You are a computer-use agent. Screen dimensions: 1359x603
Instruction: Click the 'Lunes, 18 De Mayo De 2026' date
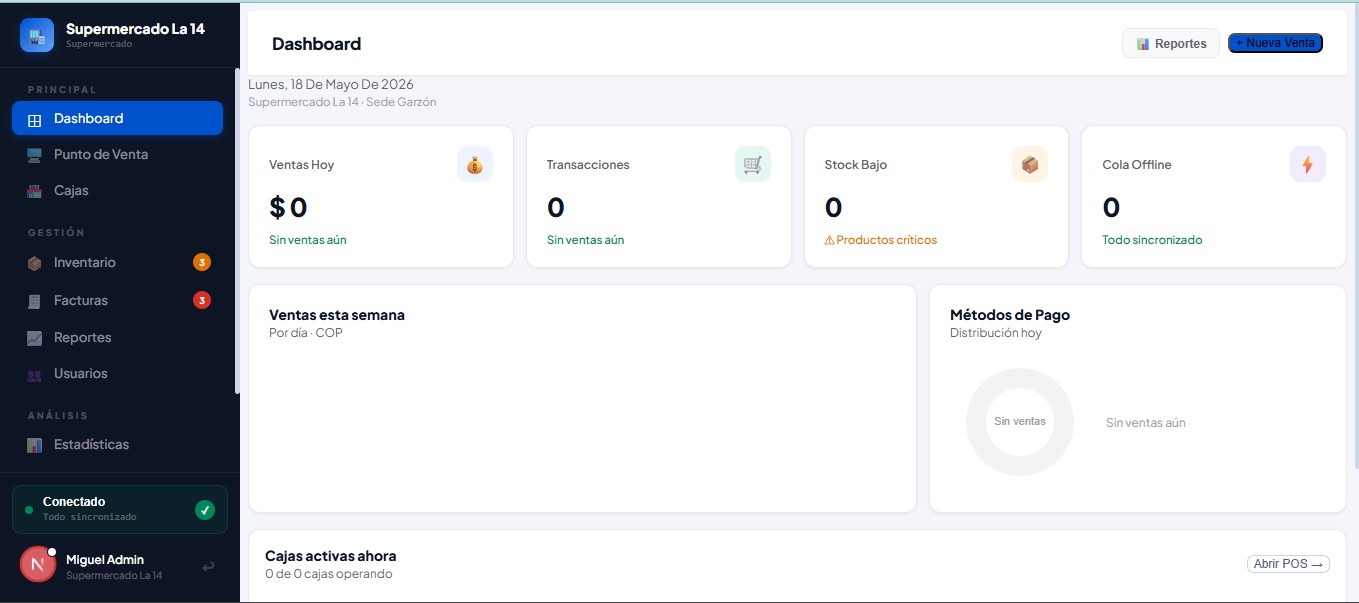pos(331,84)
